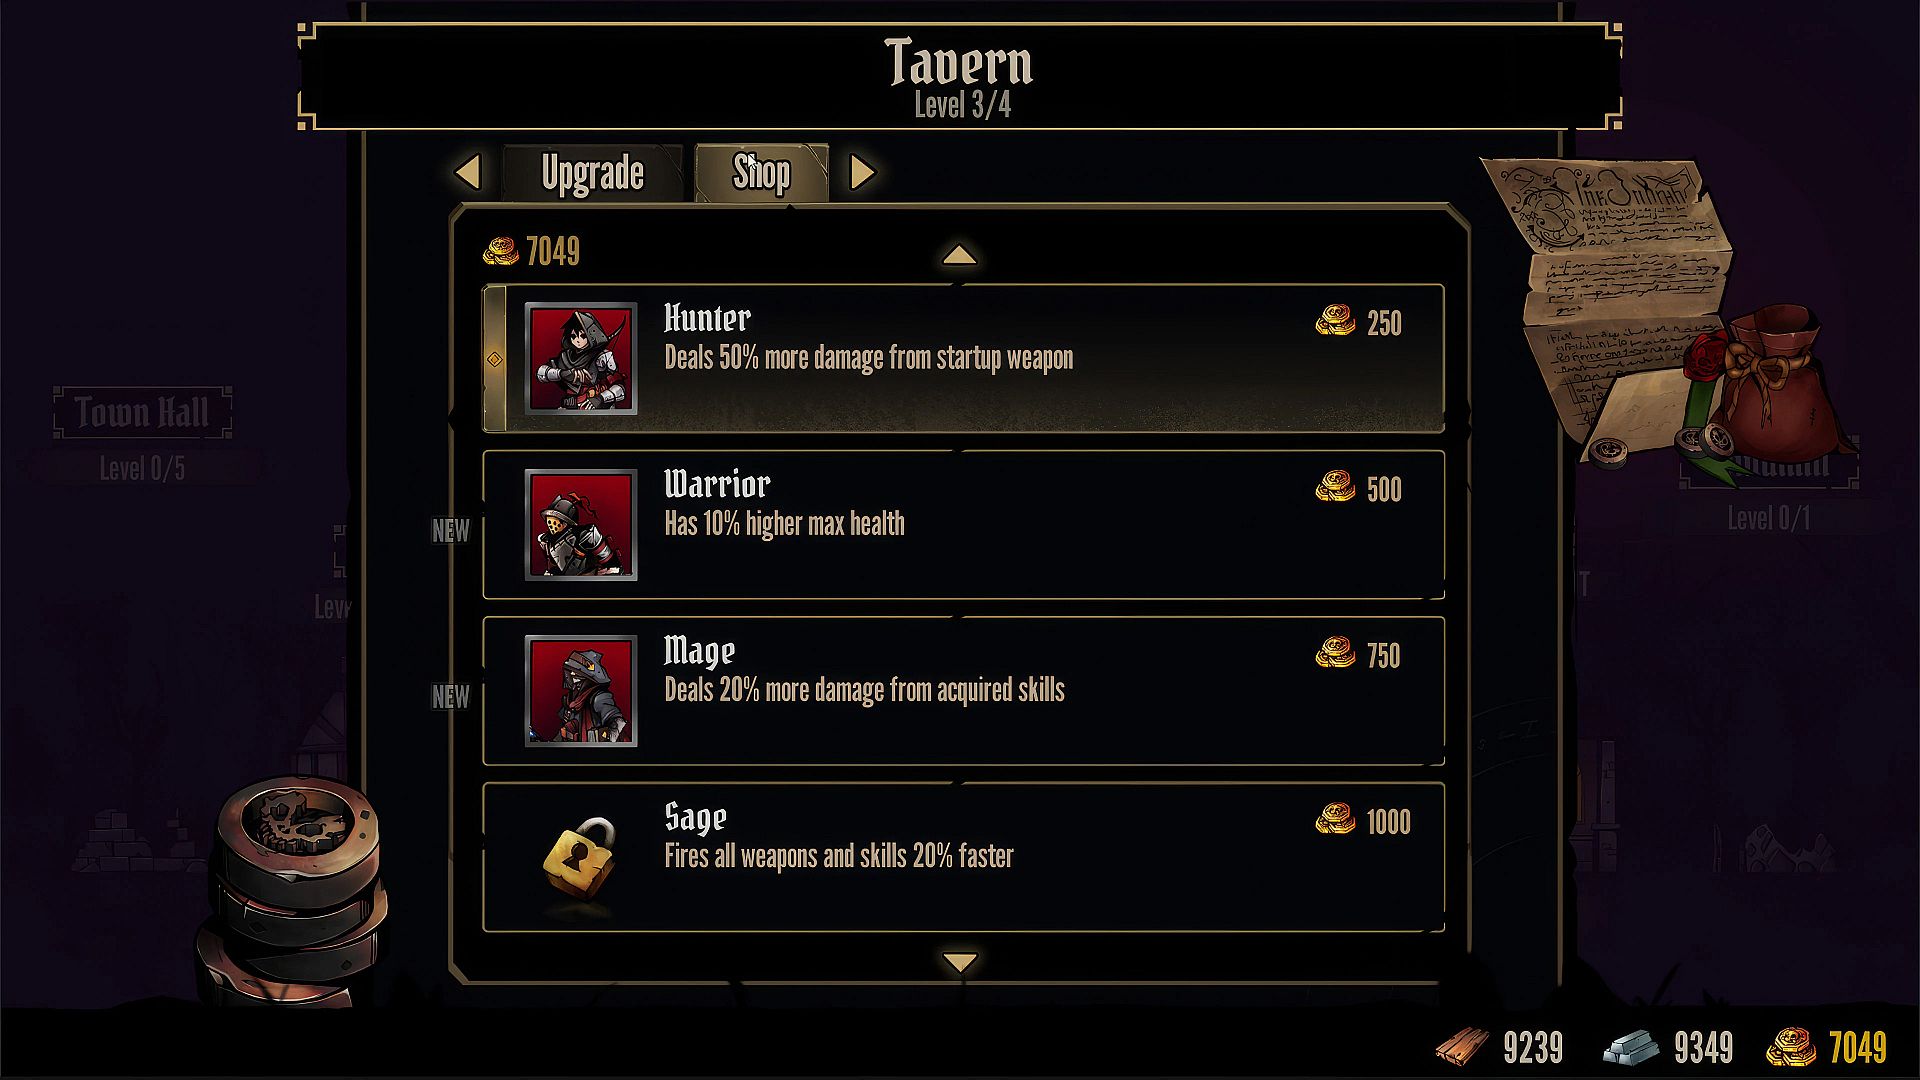This screenshot has height=1080, width=1920.
Task: Click the coin icon by Mage's 750 cost
Action: pos(1335,654)
